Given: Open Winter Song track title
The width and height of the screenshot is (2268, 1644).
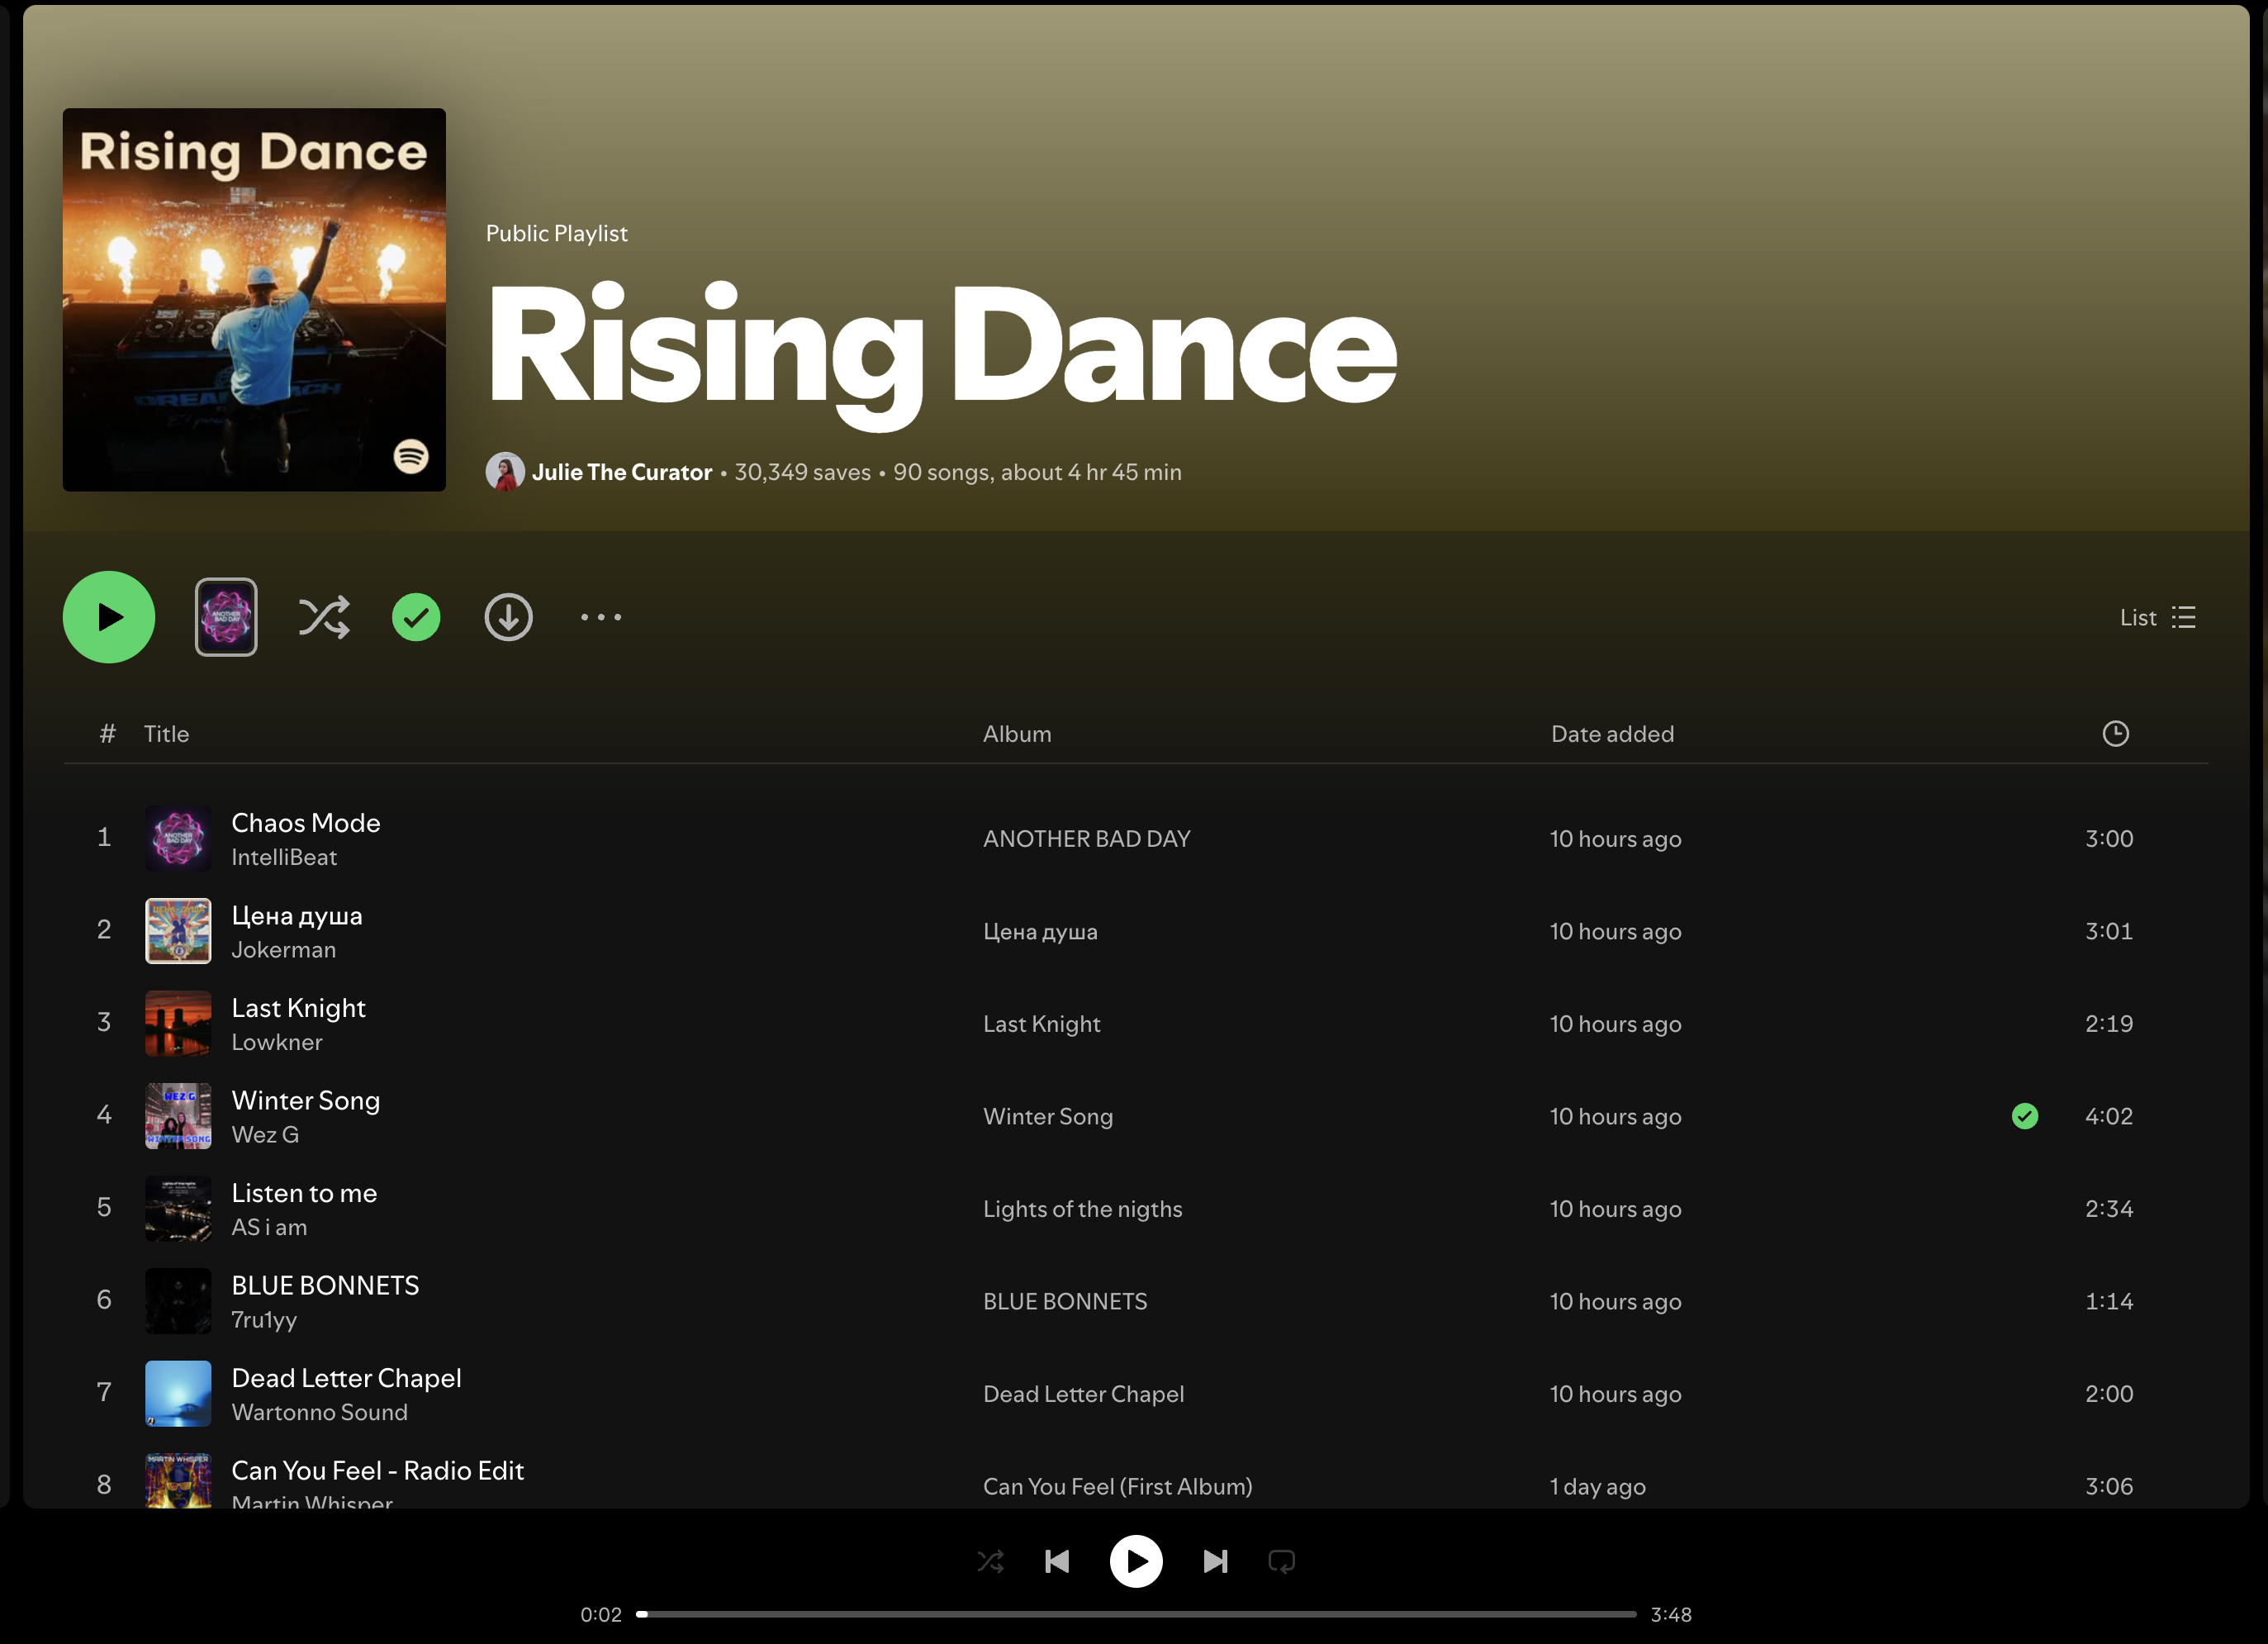Looking at the screenshot, I should 306,1101.
